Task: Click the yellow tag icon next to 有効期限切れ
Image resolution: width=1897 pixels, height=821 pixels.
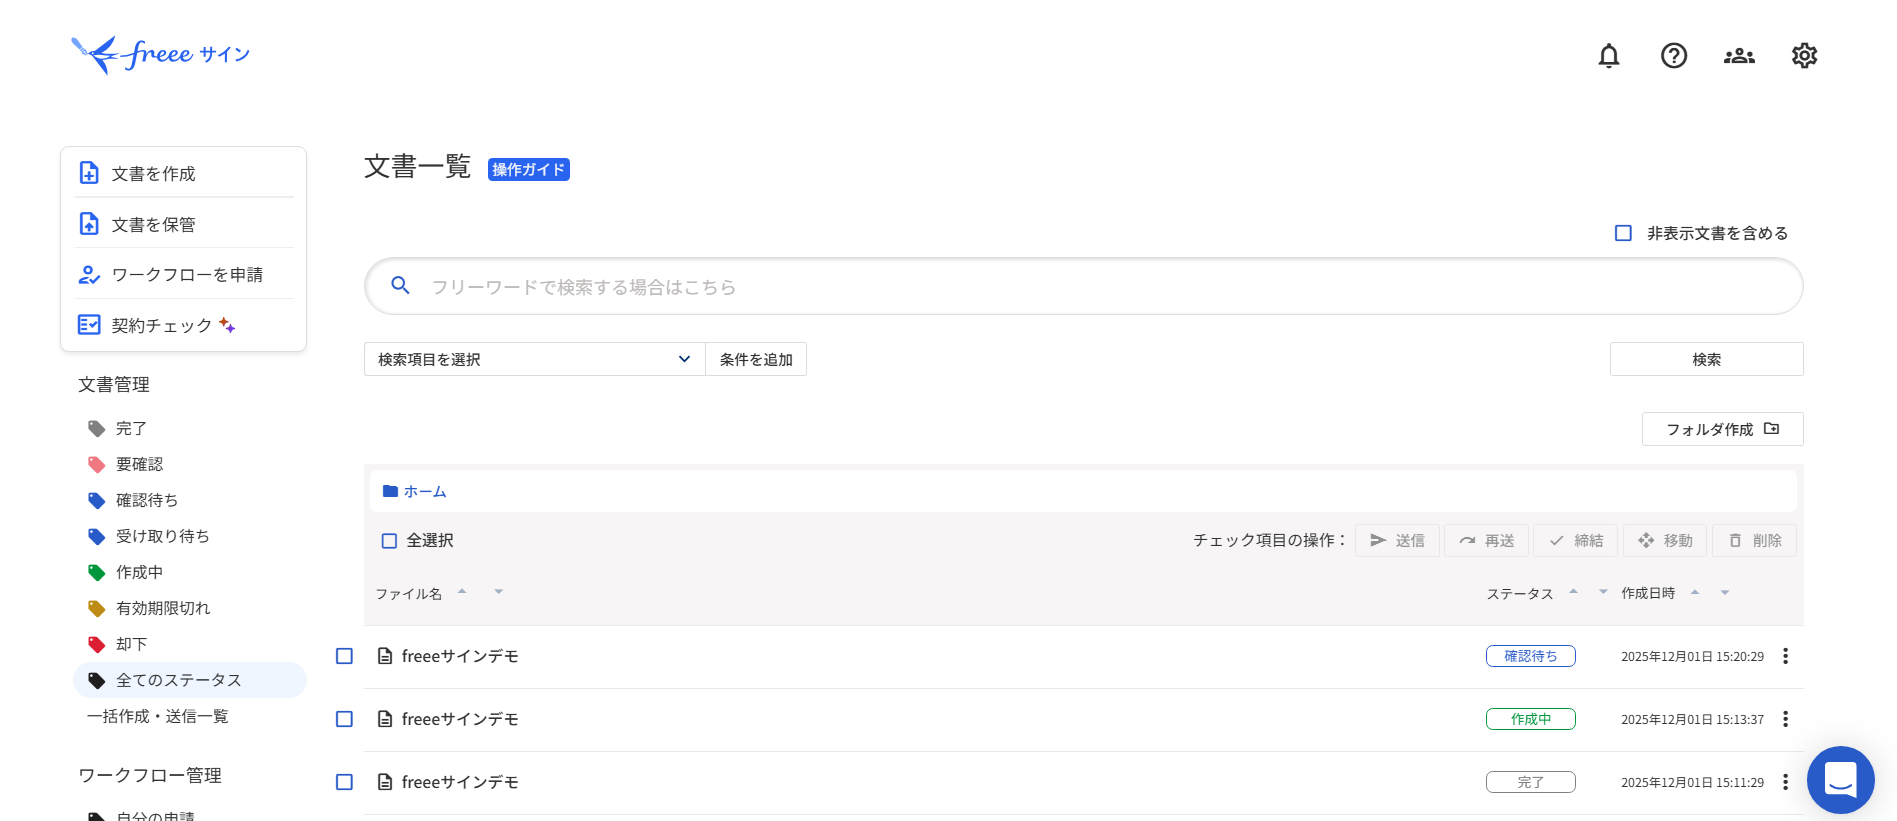Action: pos(97,609)
